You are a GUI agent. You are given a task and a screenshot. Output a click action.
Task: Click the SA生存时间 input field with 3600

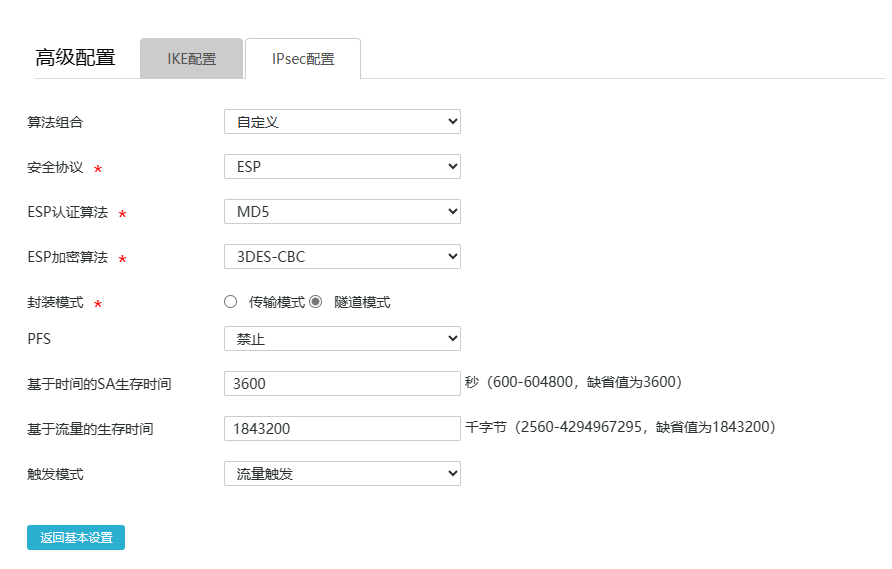[342, 384]
